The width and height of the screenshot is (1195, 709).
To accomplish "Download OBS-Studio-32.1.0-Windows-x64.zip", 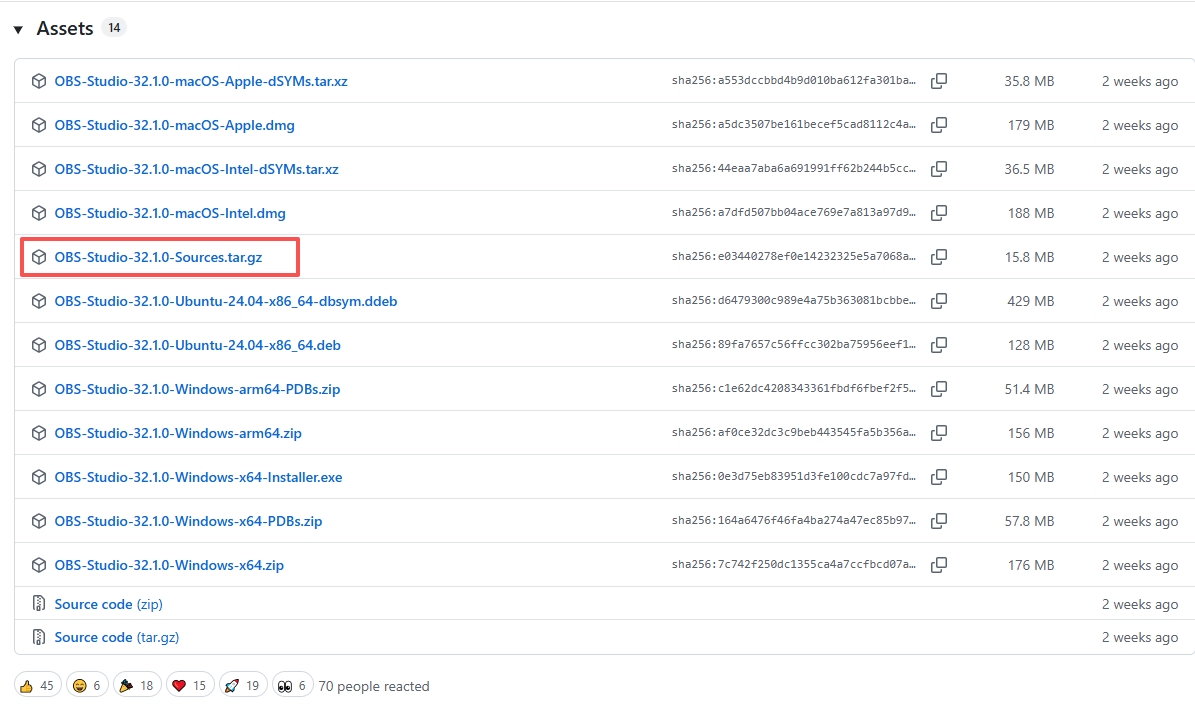I will pos(169,565).
